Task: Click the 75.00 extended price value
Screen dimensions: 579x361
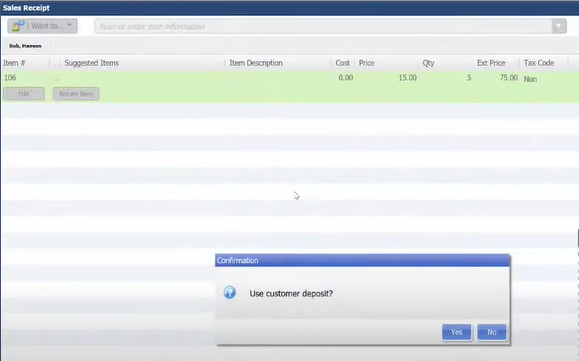Action: [508, 78]
